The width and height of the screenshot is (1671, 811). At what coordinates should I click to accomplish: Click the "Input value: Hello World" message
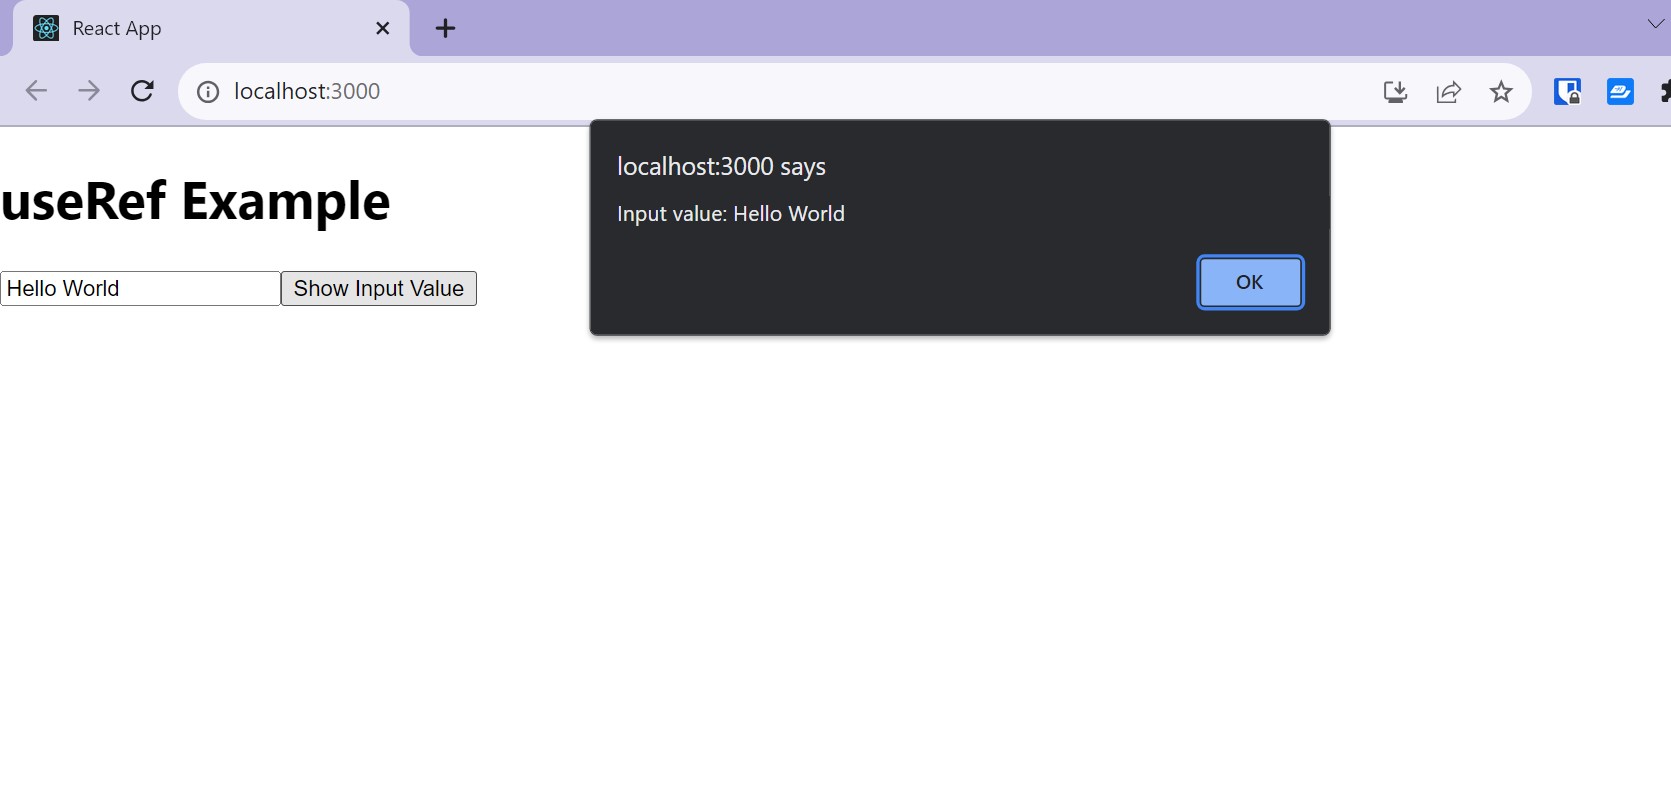(x=731, y=214)
